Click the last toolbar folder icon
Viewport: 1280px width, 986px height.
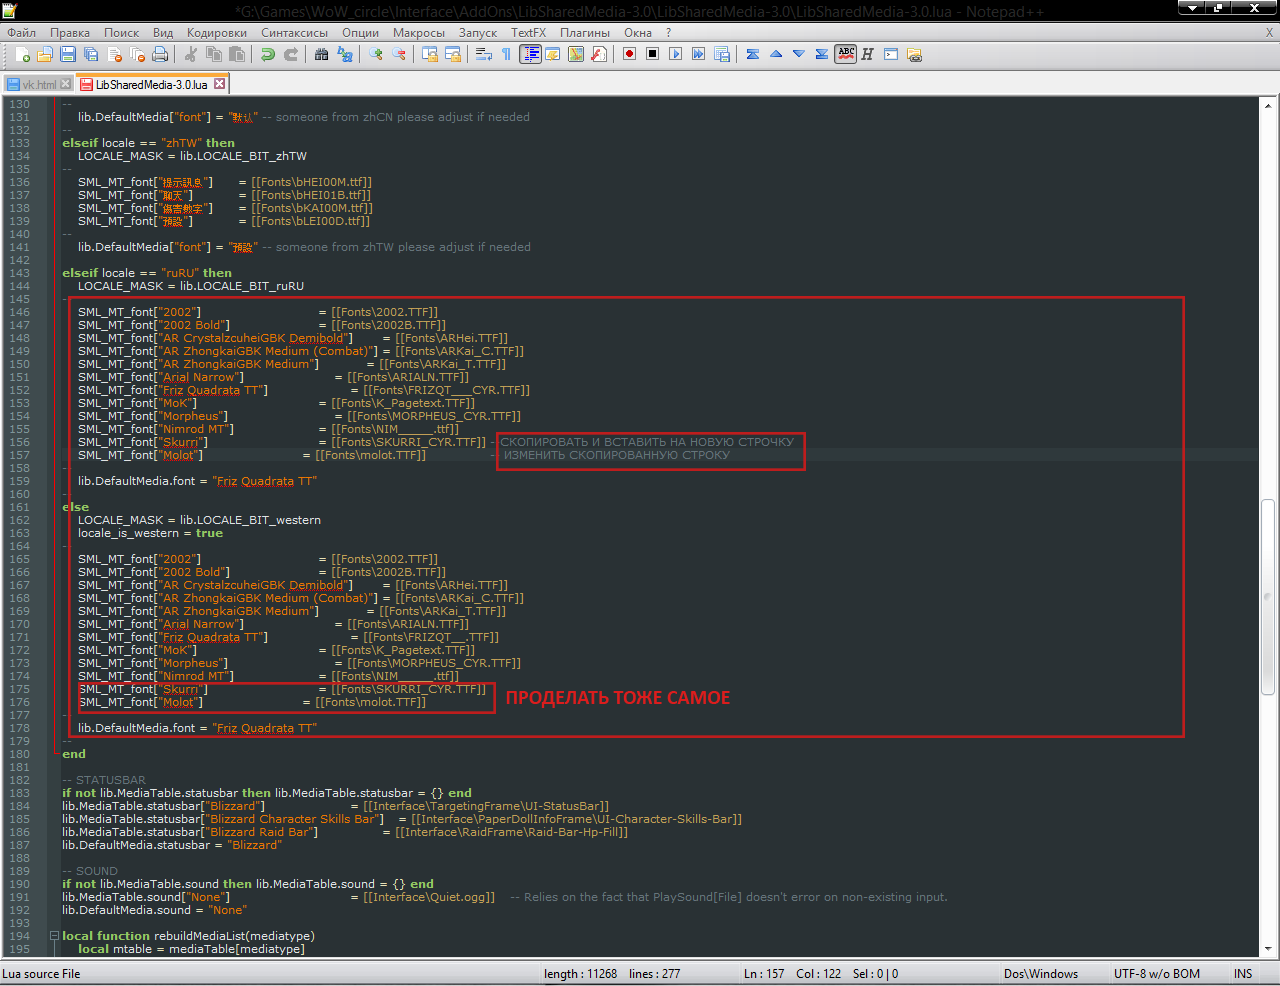click(913, 54)
